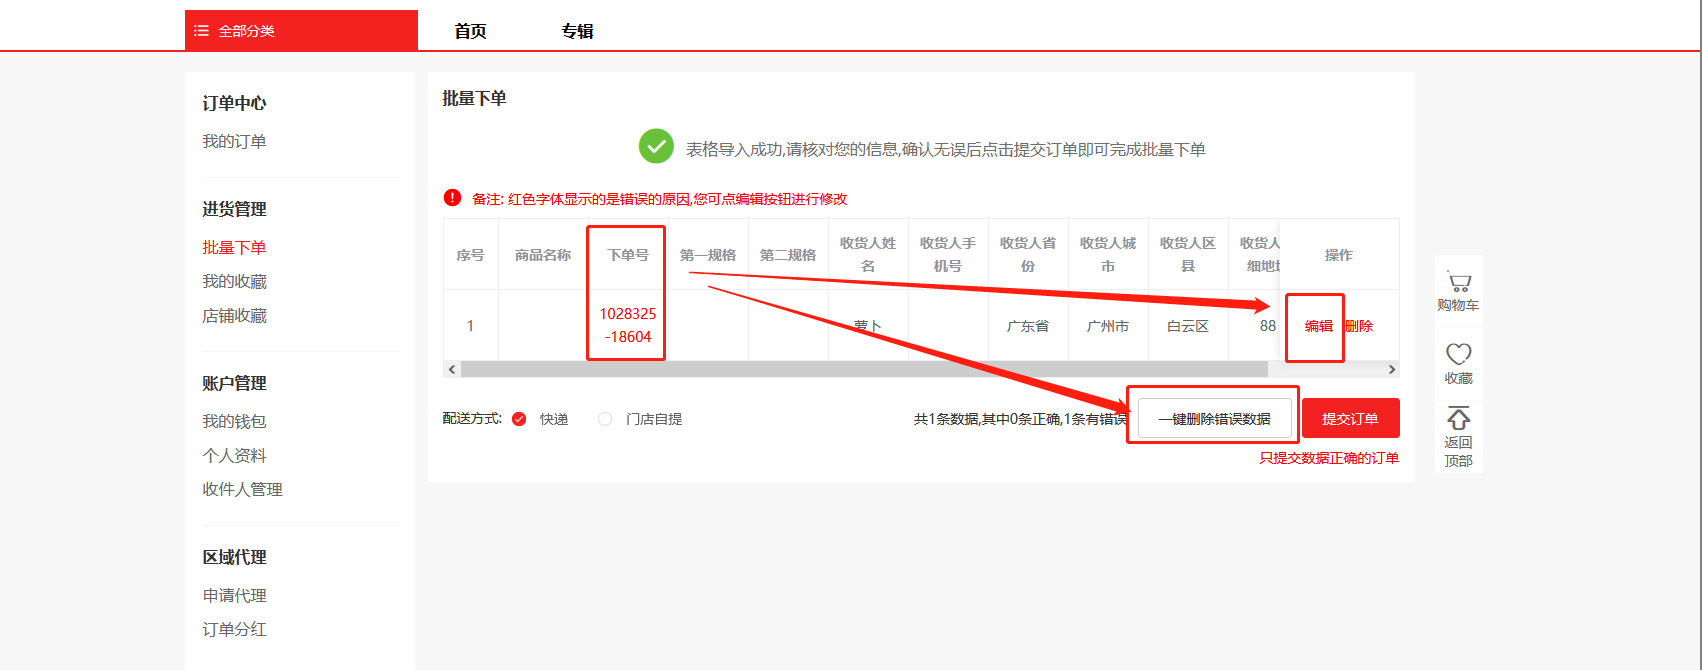Expand the 全部分类 category menu
This screenshot has height=670, width=1702.
coord(246,31)
